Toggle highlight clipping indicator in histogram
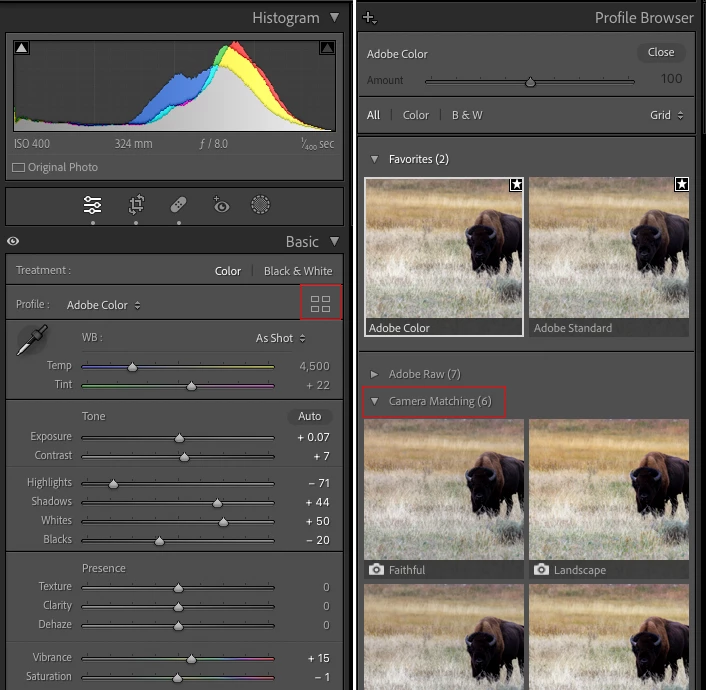 tap(327, 48)
